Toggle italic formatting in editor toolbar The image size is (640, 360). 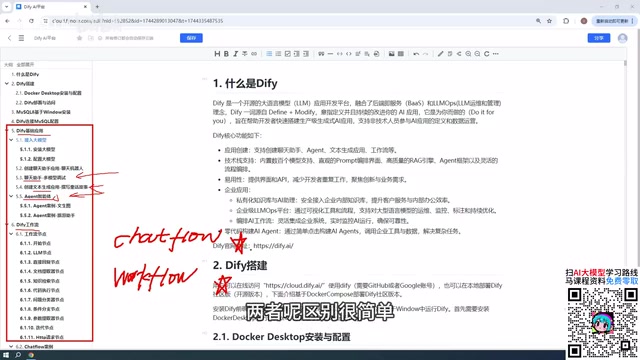coord(236,54)
